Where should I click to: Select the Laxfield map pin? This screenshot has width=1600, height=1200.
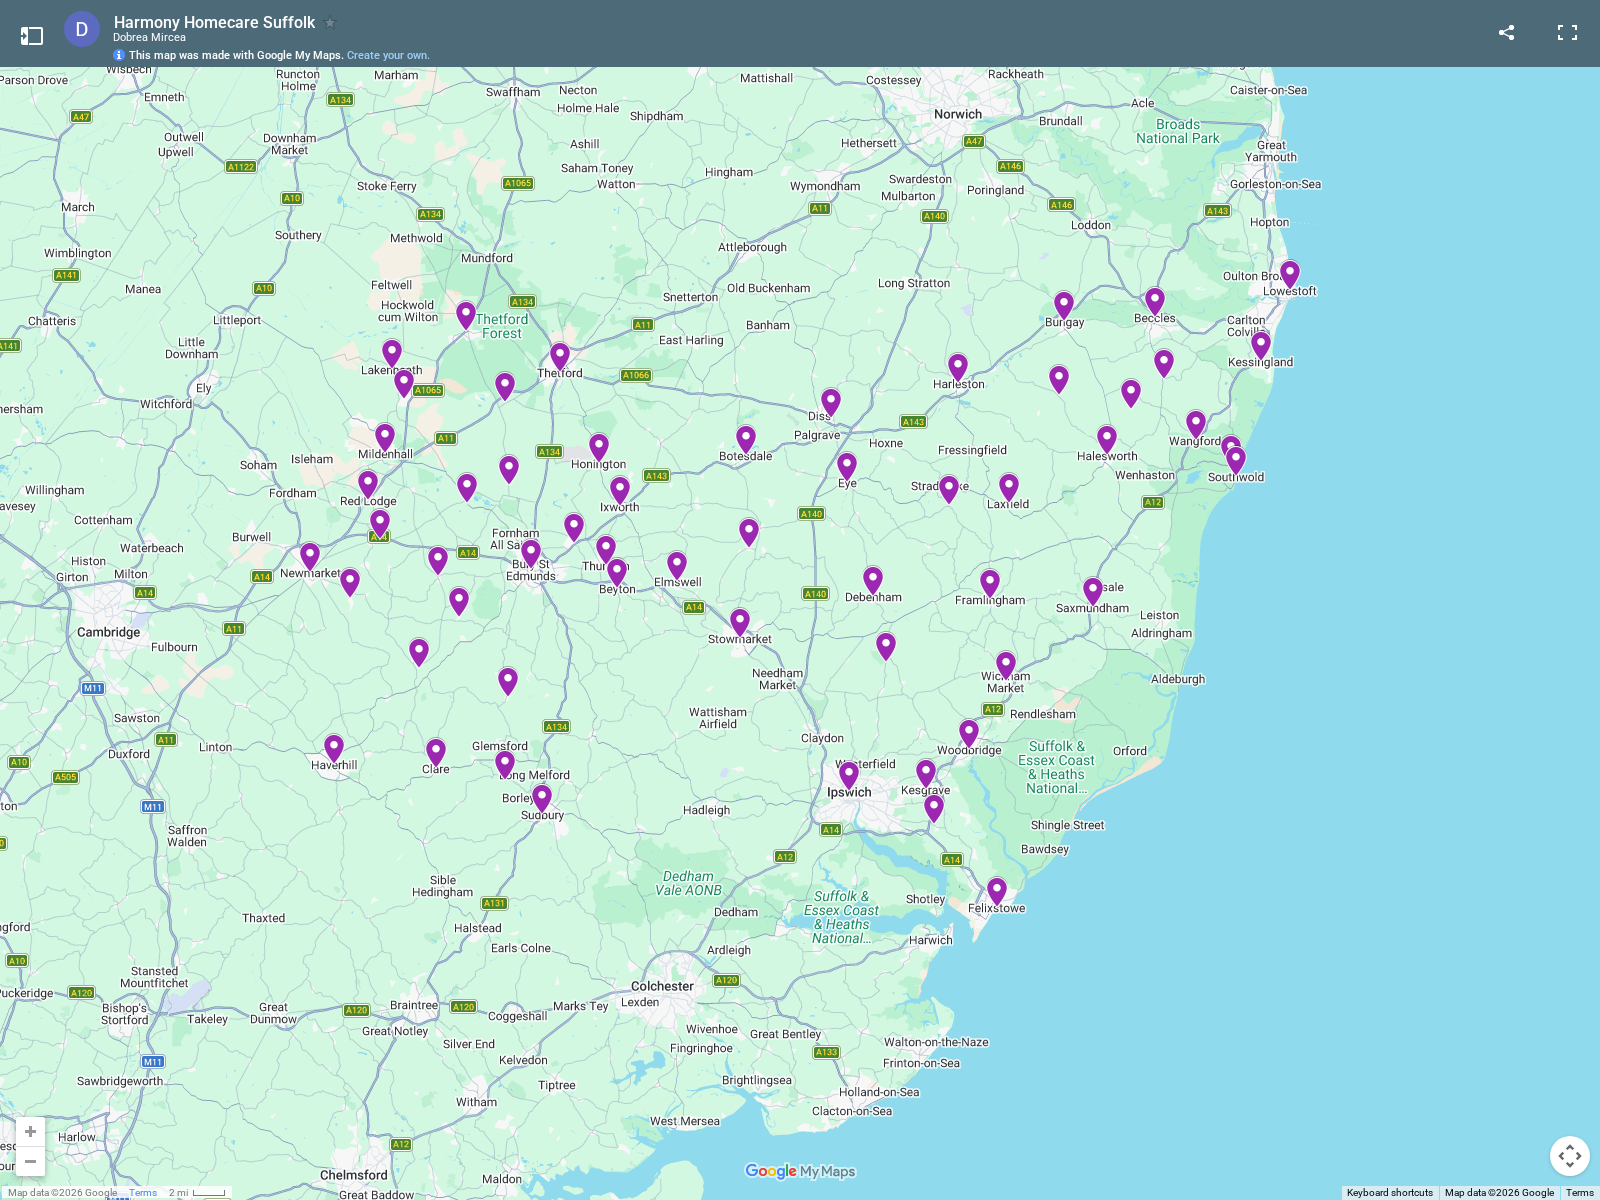[1009, 486]
